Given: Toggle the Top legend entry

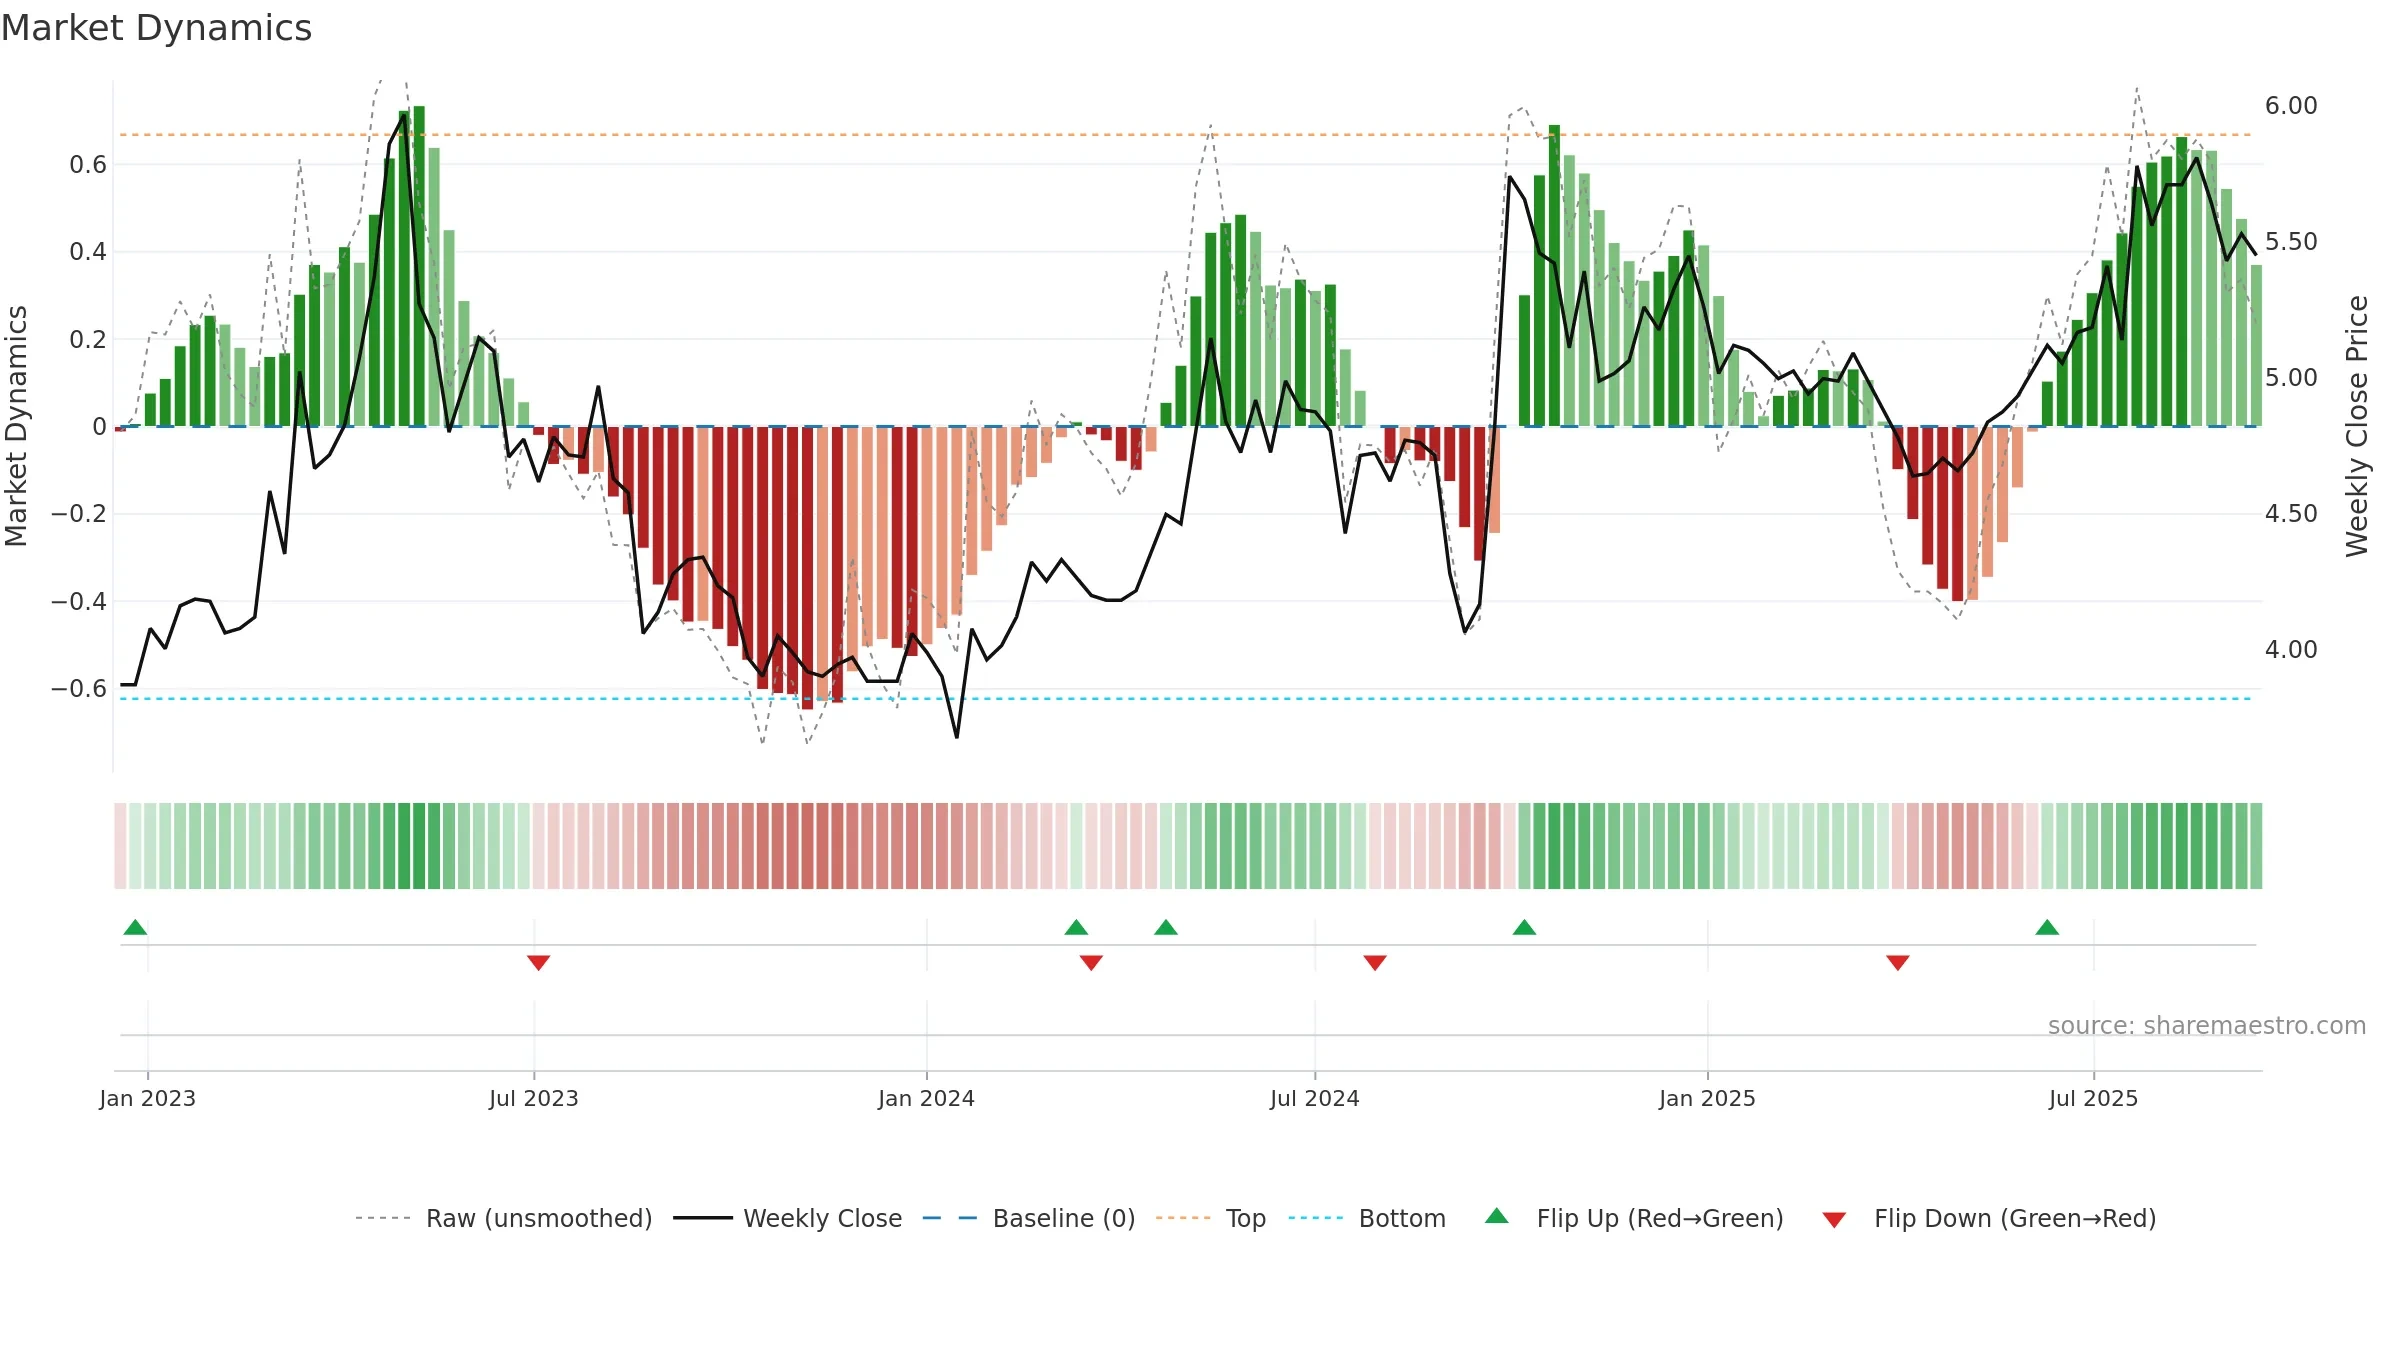Looking at the screenshot, I should 1211,1218.
